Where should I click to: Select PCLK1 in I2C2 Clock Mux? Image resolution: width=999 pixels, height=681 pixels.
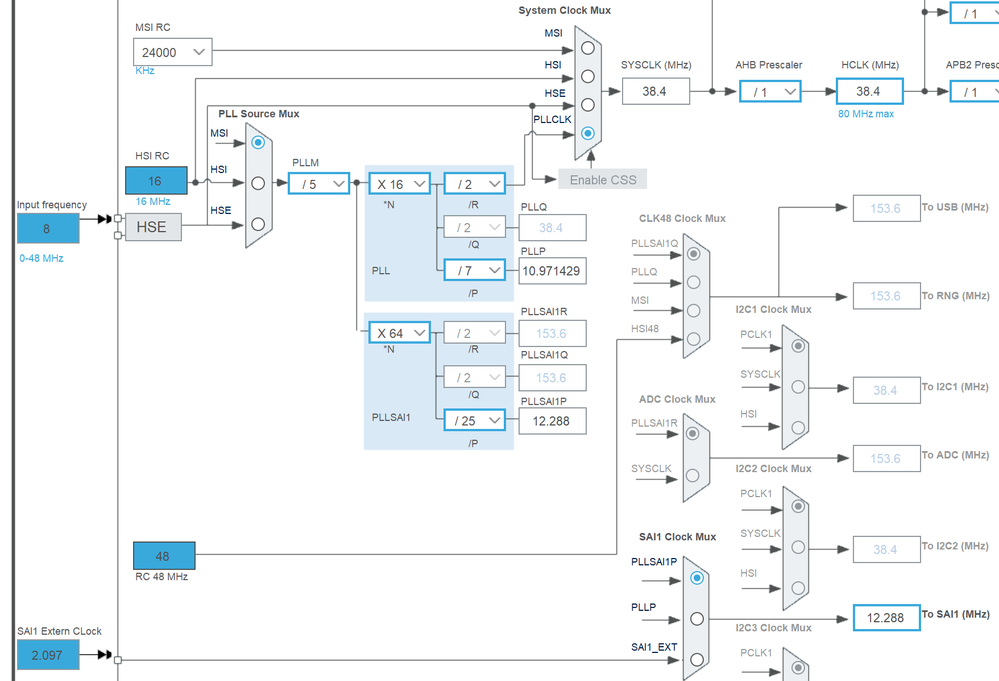click(798, 506)
